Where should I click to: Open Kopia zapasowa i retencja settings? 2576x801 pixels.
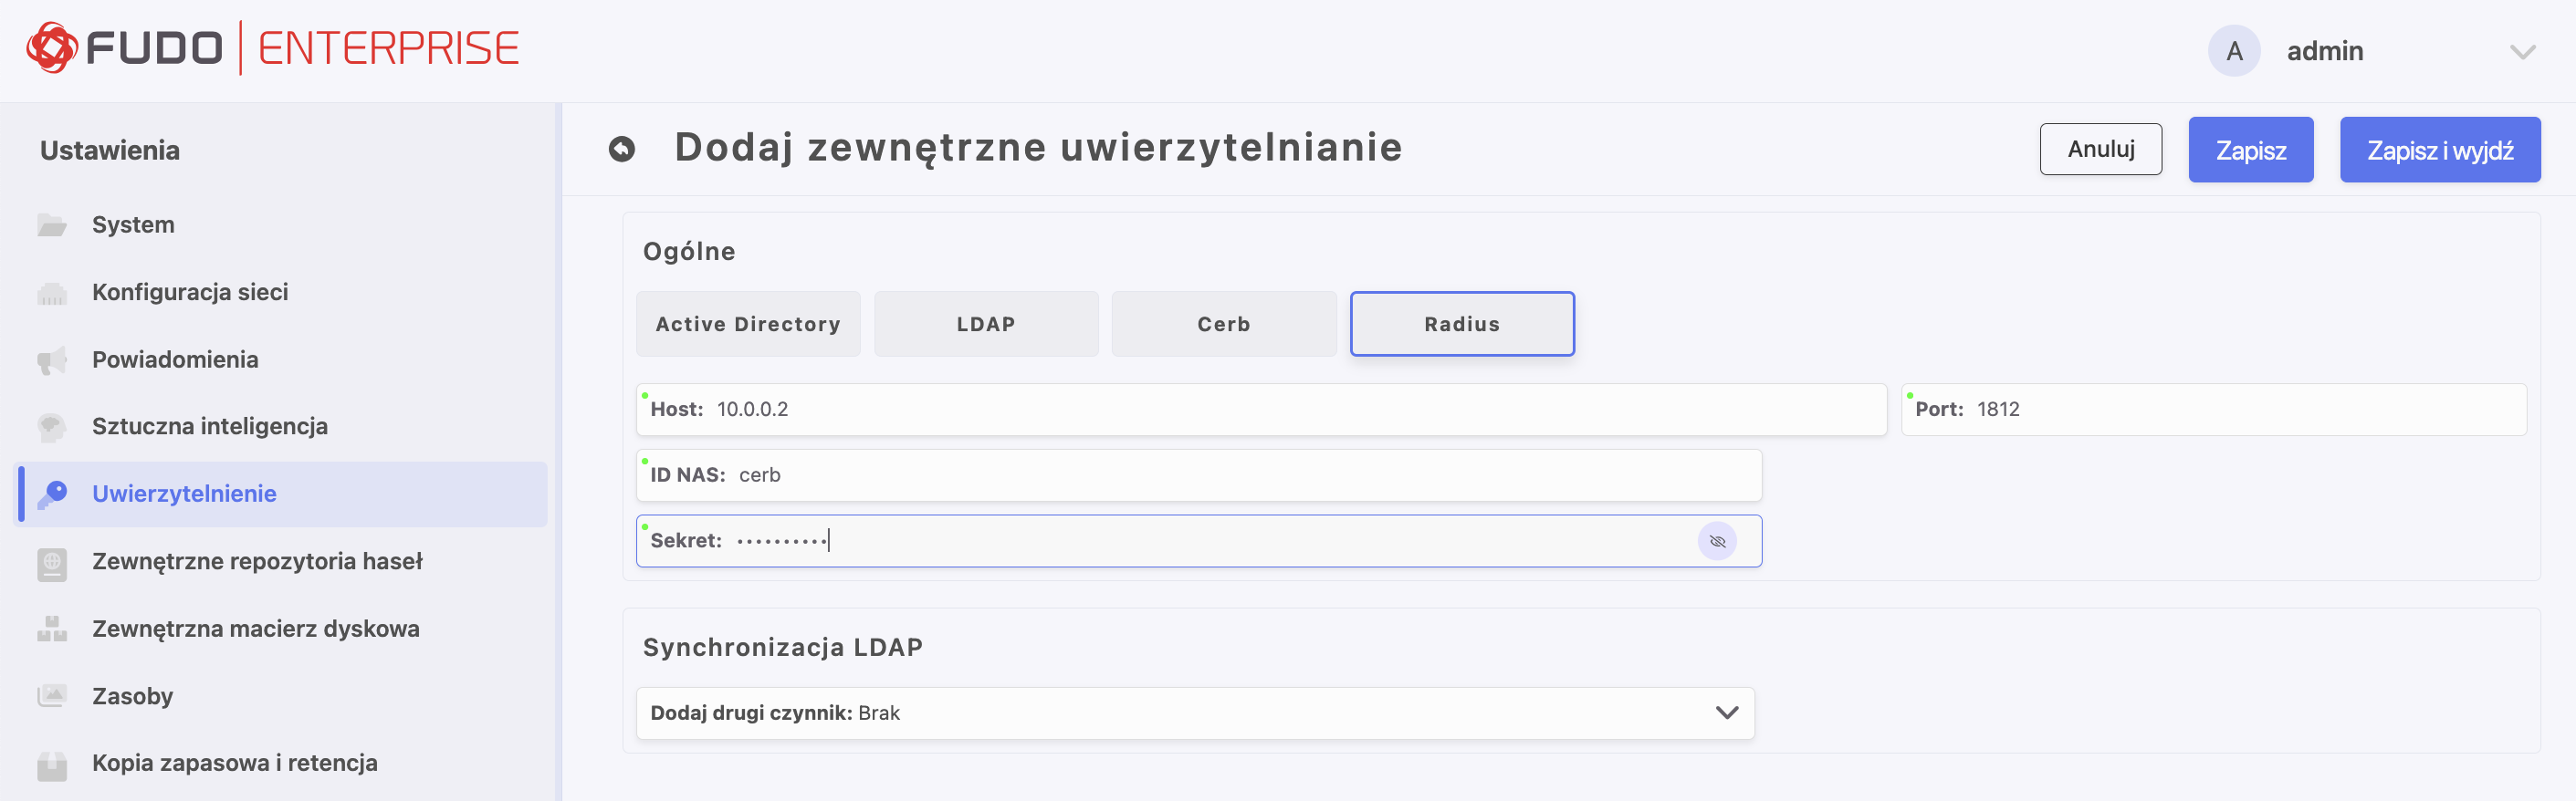[234, 763]
